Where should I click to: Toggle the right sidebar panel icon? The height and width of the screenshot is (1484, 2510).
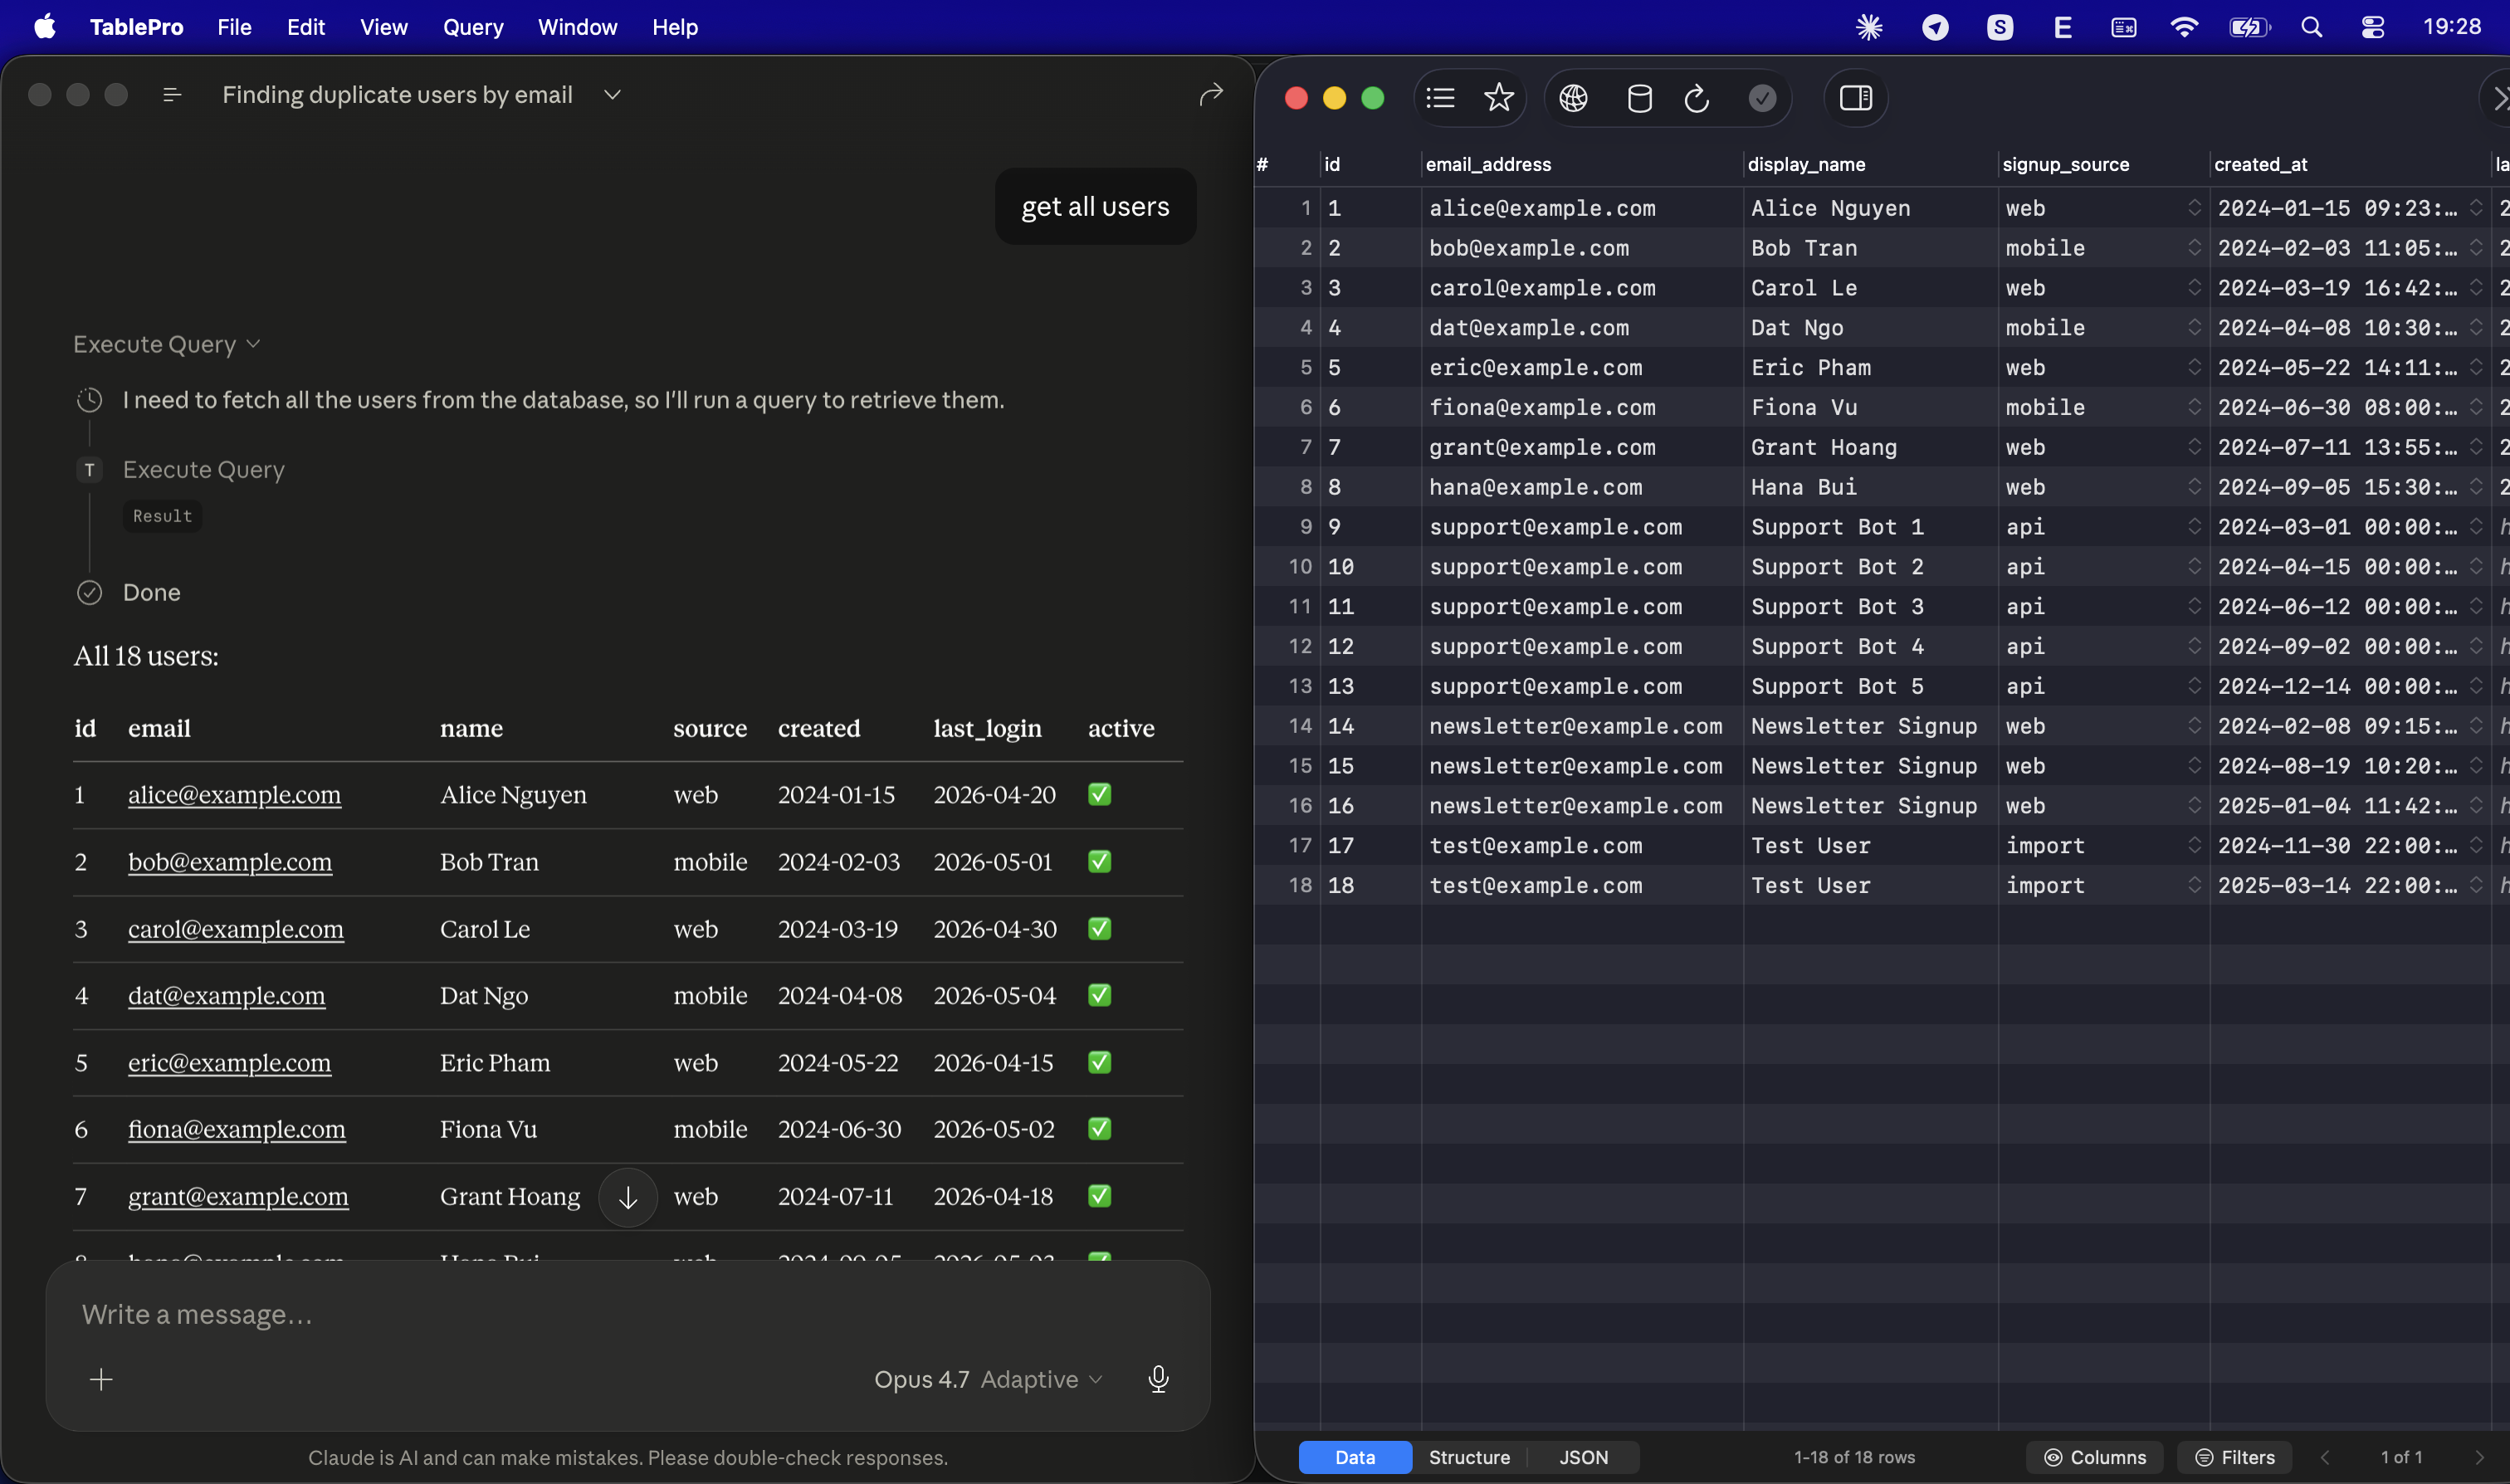[x=1856, y=98]
